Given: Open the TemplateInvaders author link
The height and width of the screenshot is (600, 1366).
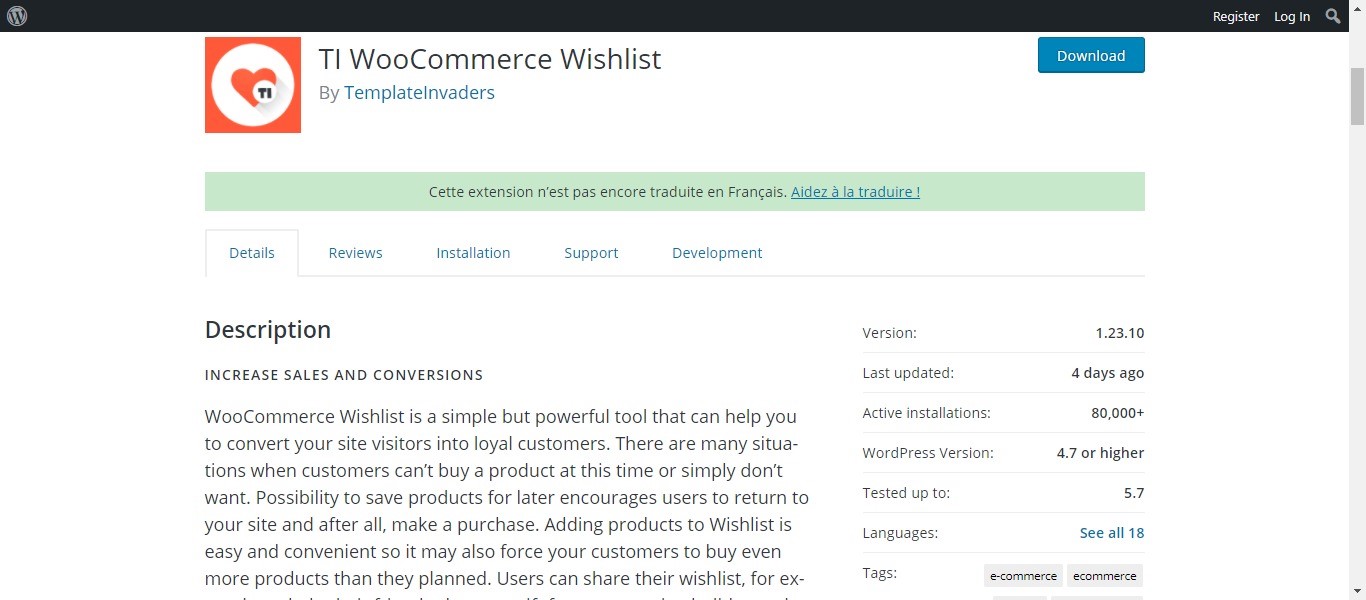Looking at the screenshot, I should pyautogui.click(x=419, y=93).
